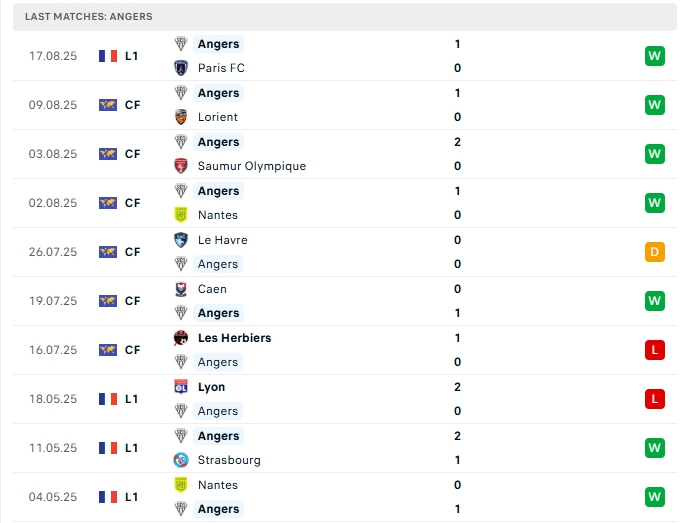
Task: Select the loss badge for Les Herbiers match
Action: click(x=655, y=350)
